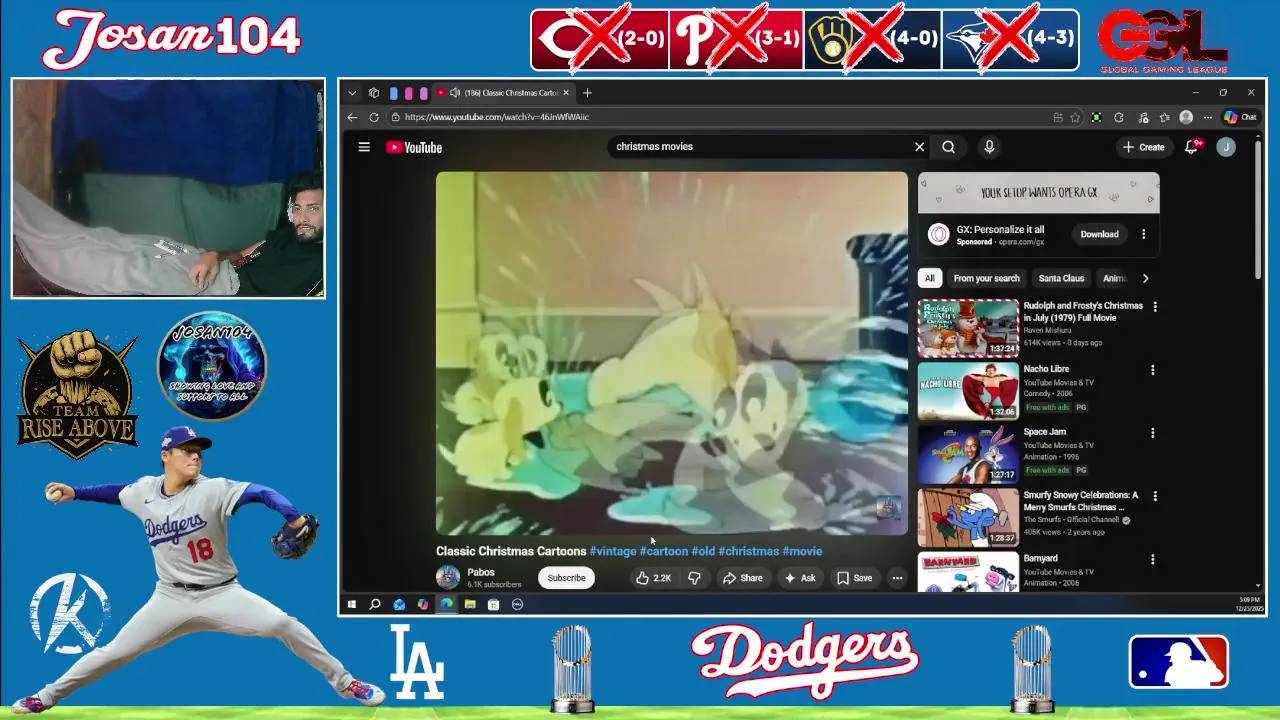Open a new browser tab
Image resolution: width=1280 pixels, height=720 pixels.
pyautogui.click(x=587, y=93)
